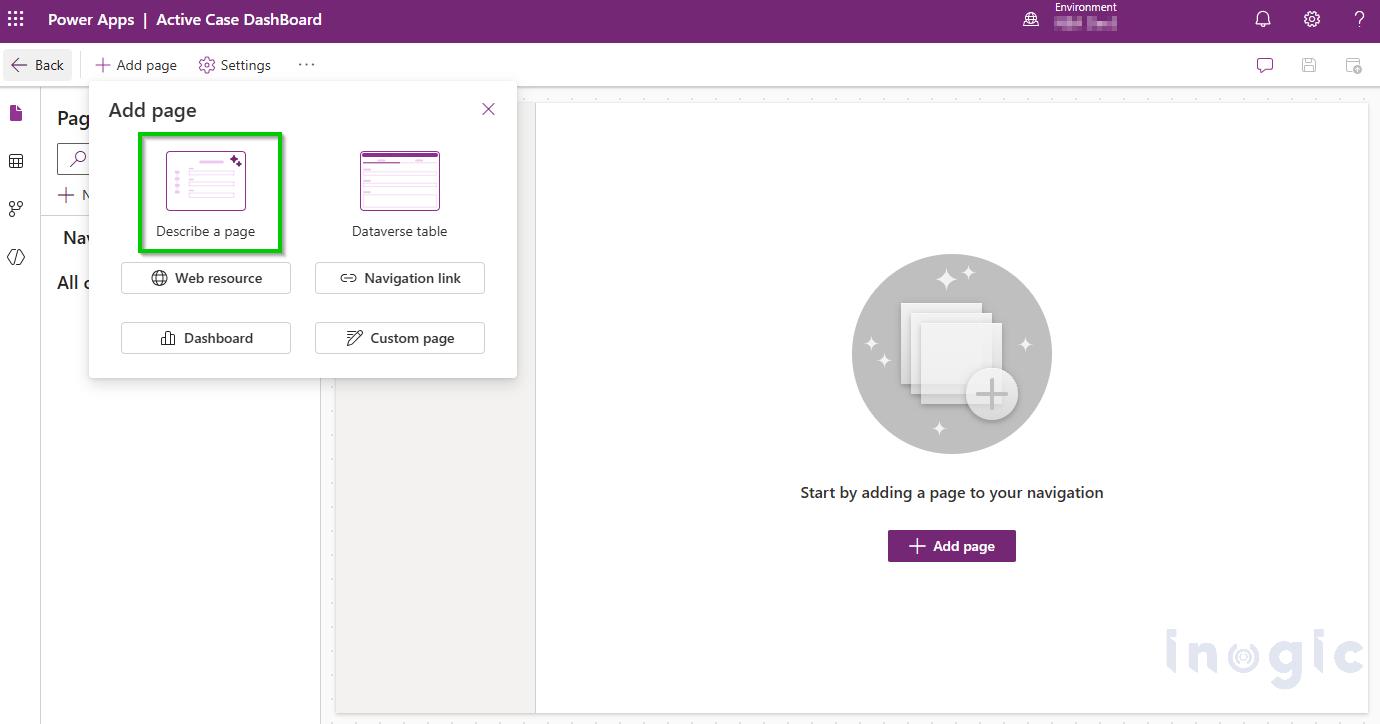Open the Data table icon in sidebar
The height and width of the screenshot is (724, 1380).
click(x=16, y=161)
